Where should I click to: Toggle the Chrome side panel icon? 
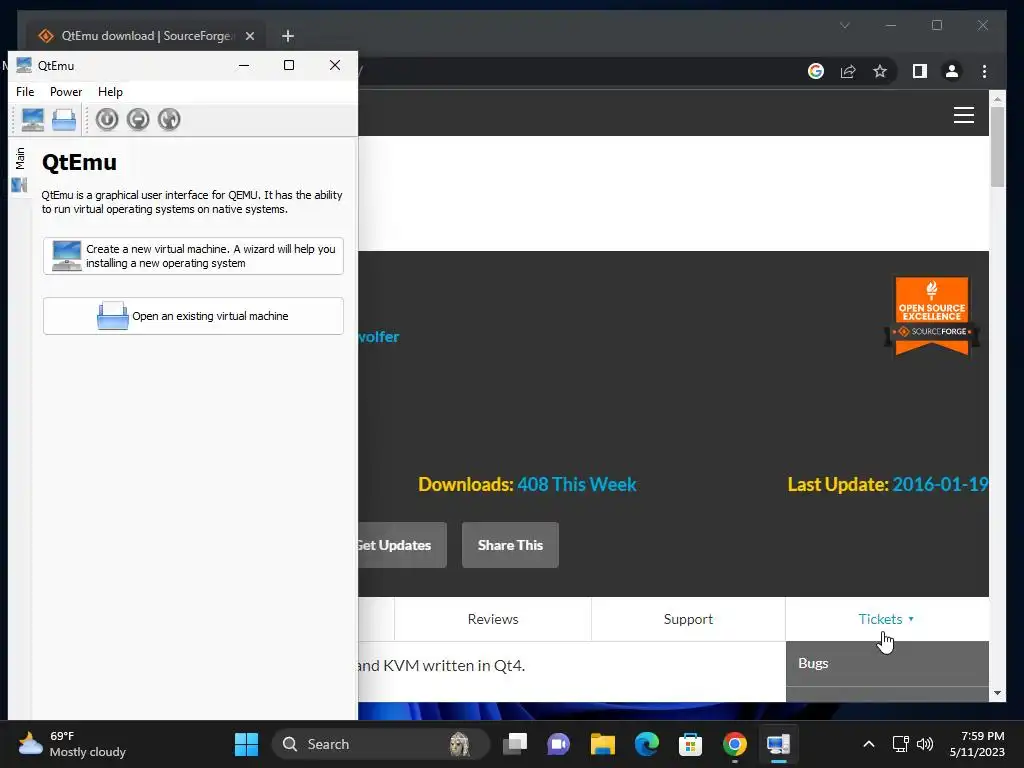[920, 71]
